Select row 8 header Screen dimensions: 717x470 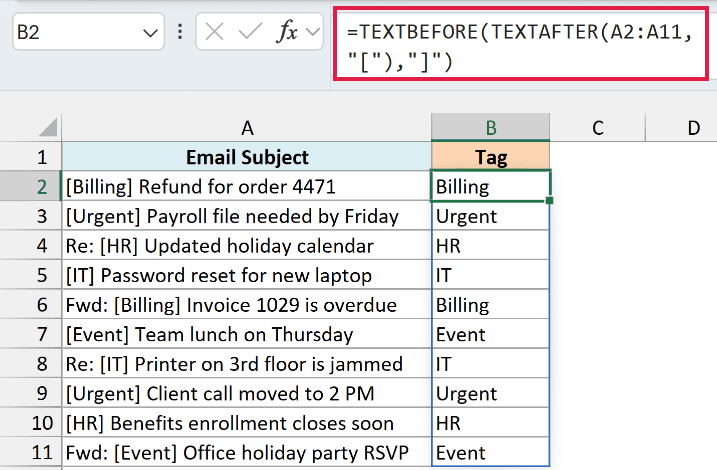pyautogui.click(x=31, y=363)
